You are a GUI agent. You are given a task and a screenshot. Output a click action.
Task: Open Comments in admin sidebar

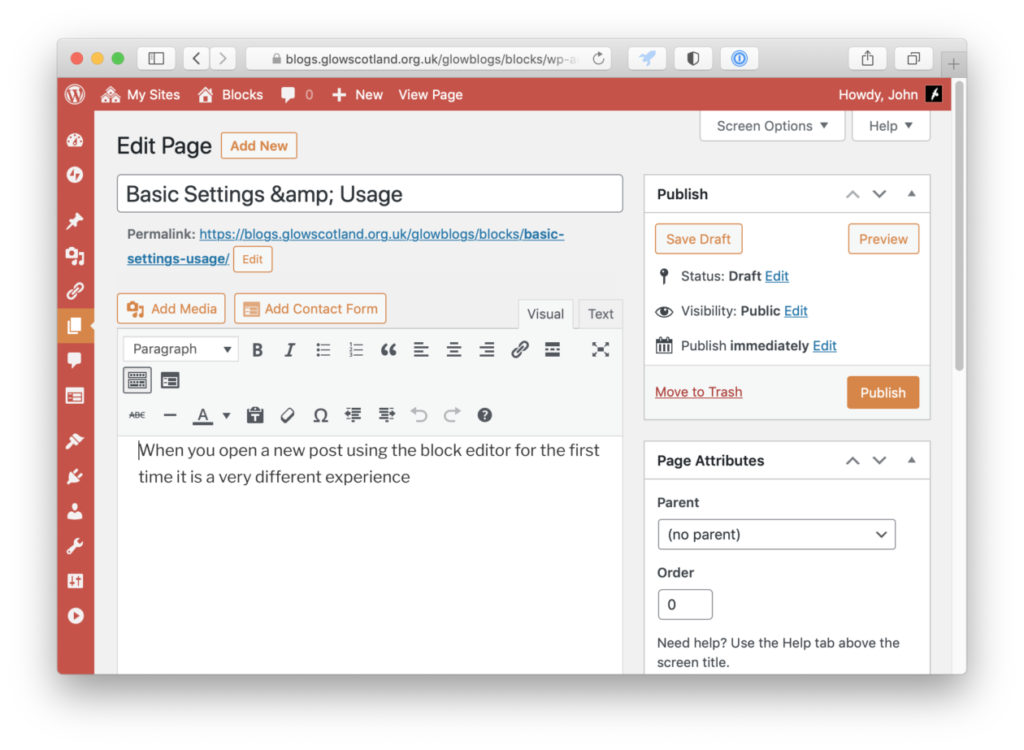75,361
